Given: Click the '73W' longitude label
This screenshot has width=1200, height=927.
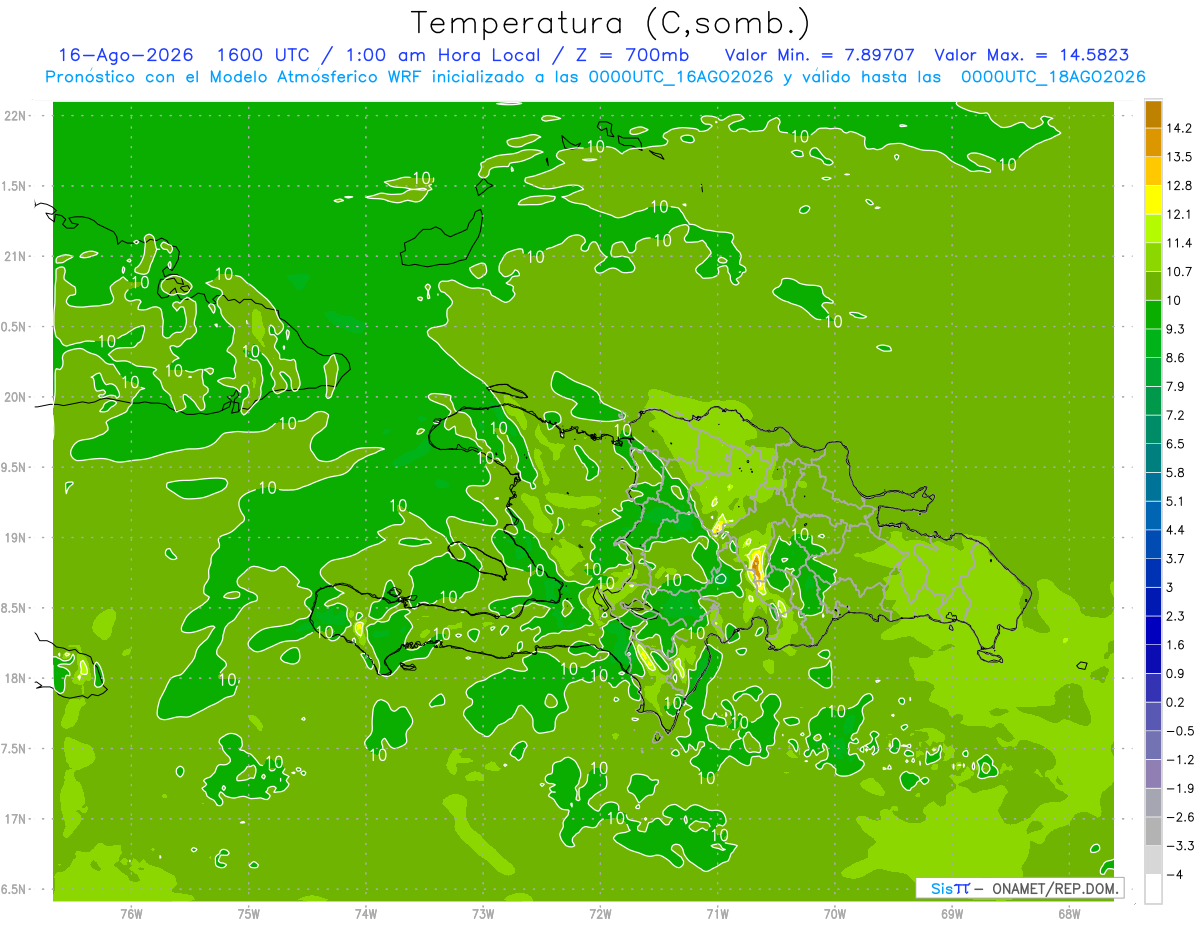Looking at the screenshot, I should [x=483, y=913].
